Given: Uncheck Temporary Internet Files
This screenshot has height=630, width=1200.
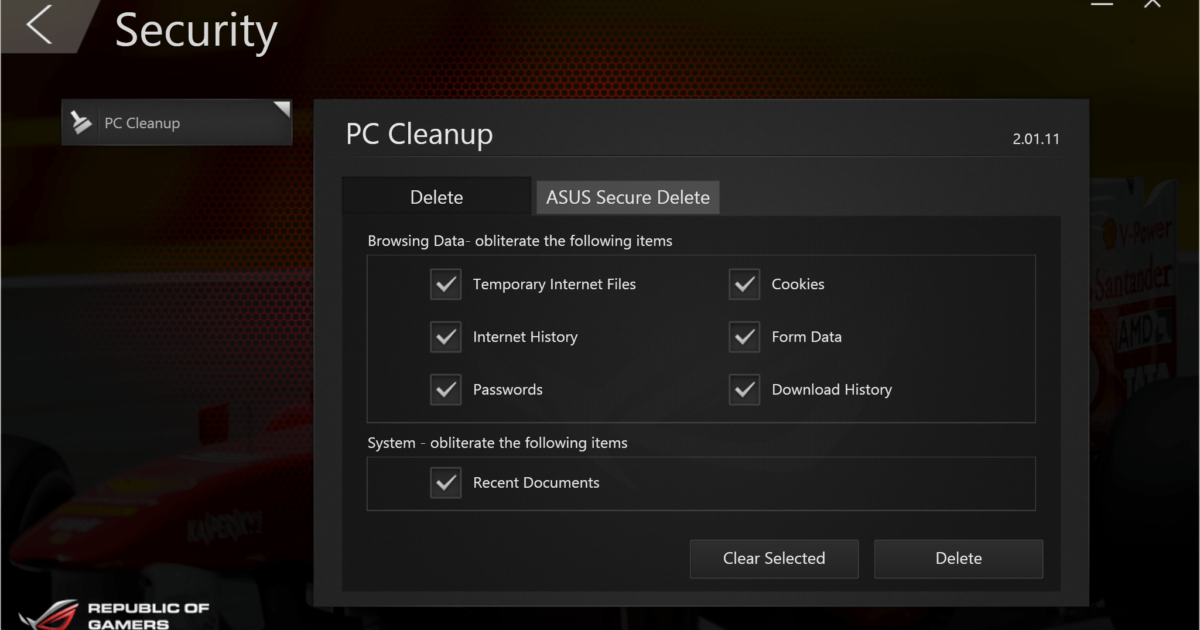Looking at the screenshot, I should point(445,284).
